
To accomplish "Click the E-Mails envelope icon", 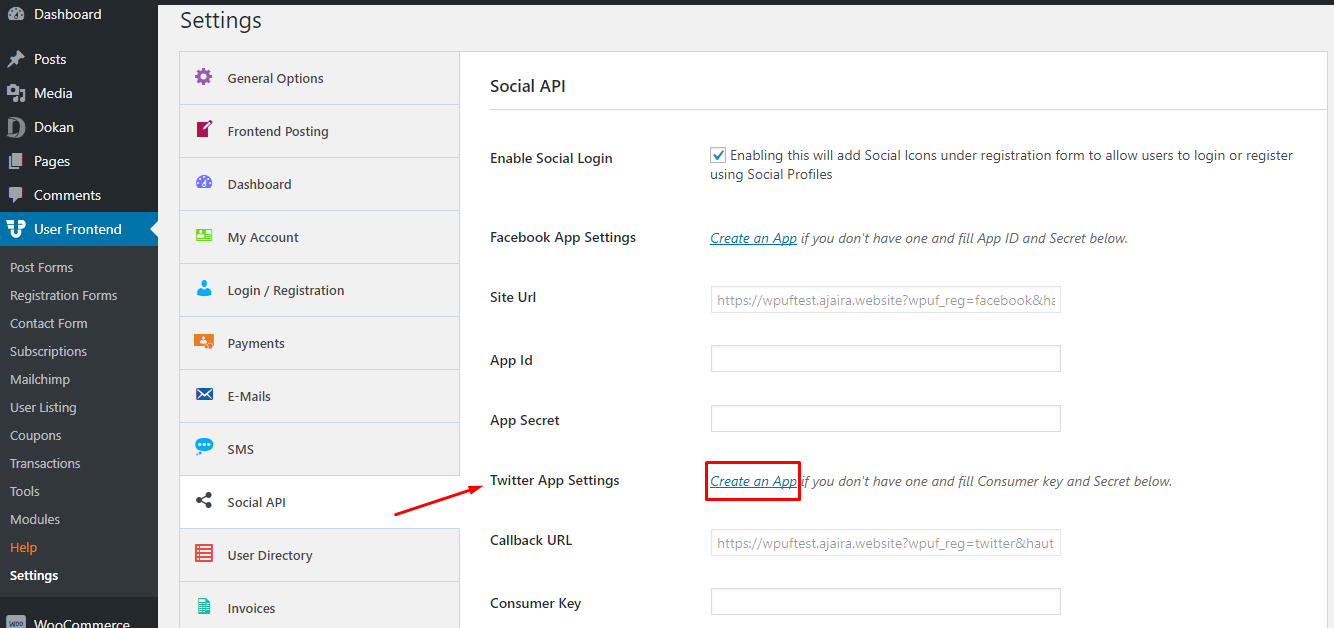I will pyautogui.click(x=204, y=395).
